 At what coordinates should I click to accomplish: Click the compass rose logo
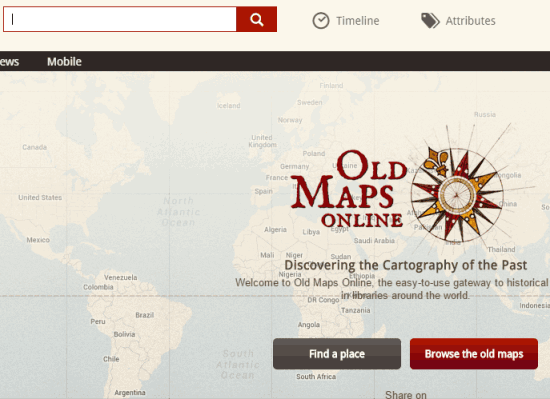(x=457, y=194)
